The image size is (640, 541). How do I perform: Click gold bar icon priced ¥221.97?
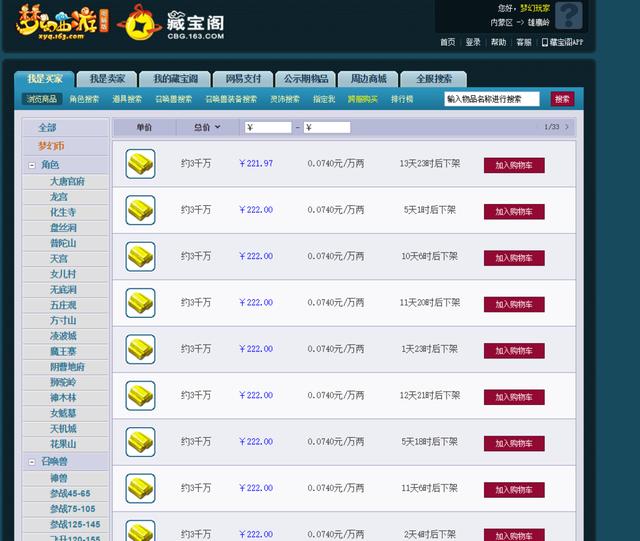pos(140,164)
